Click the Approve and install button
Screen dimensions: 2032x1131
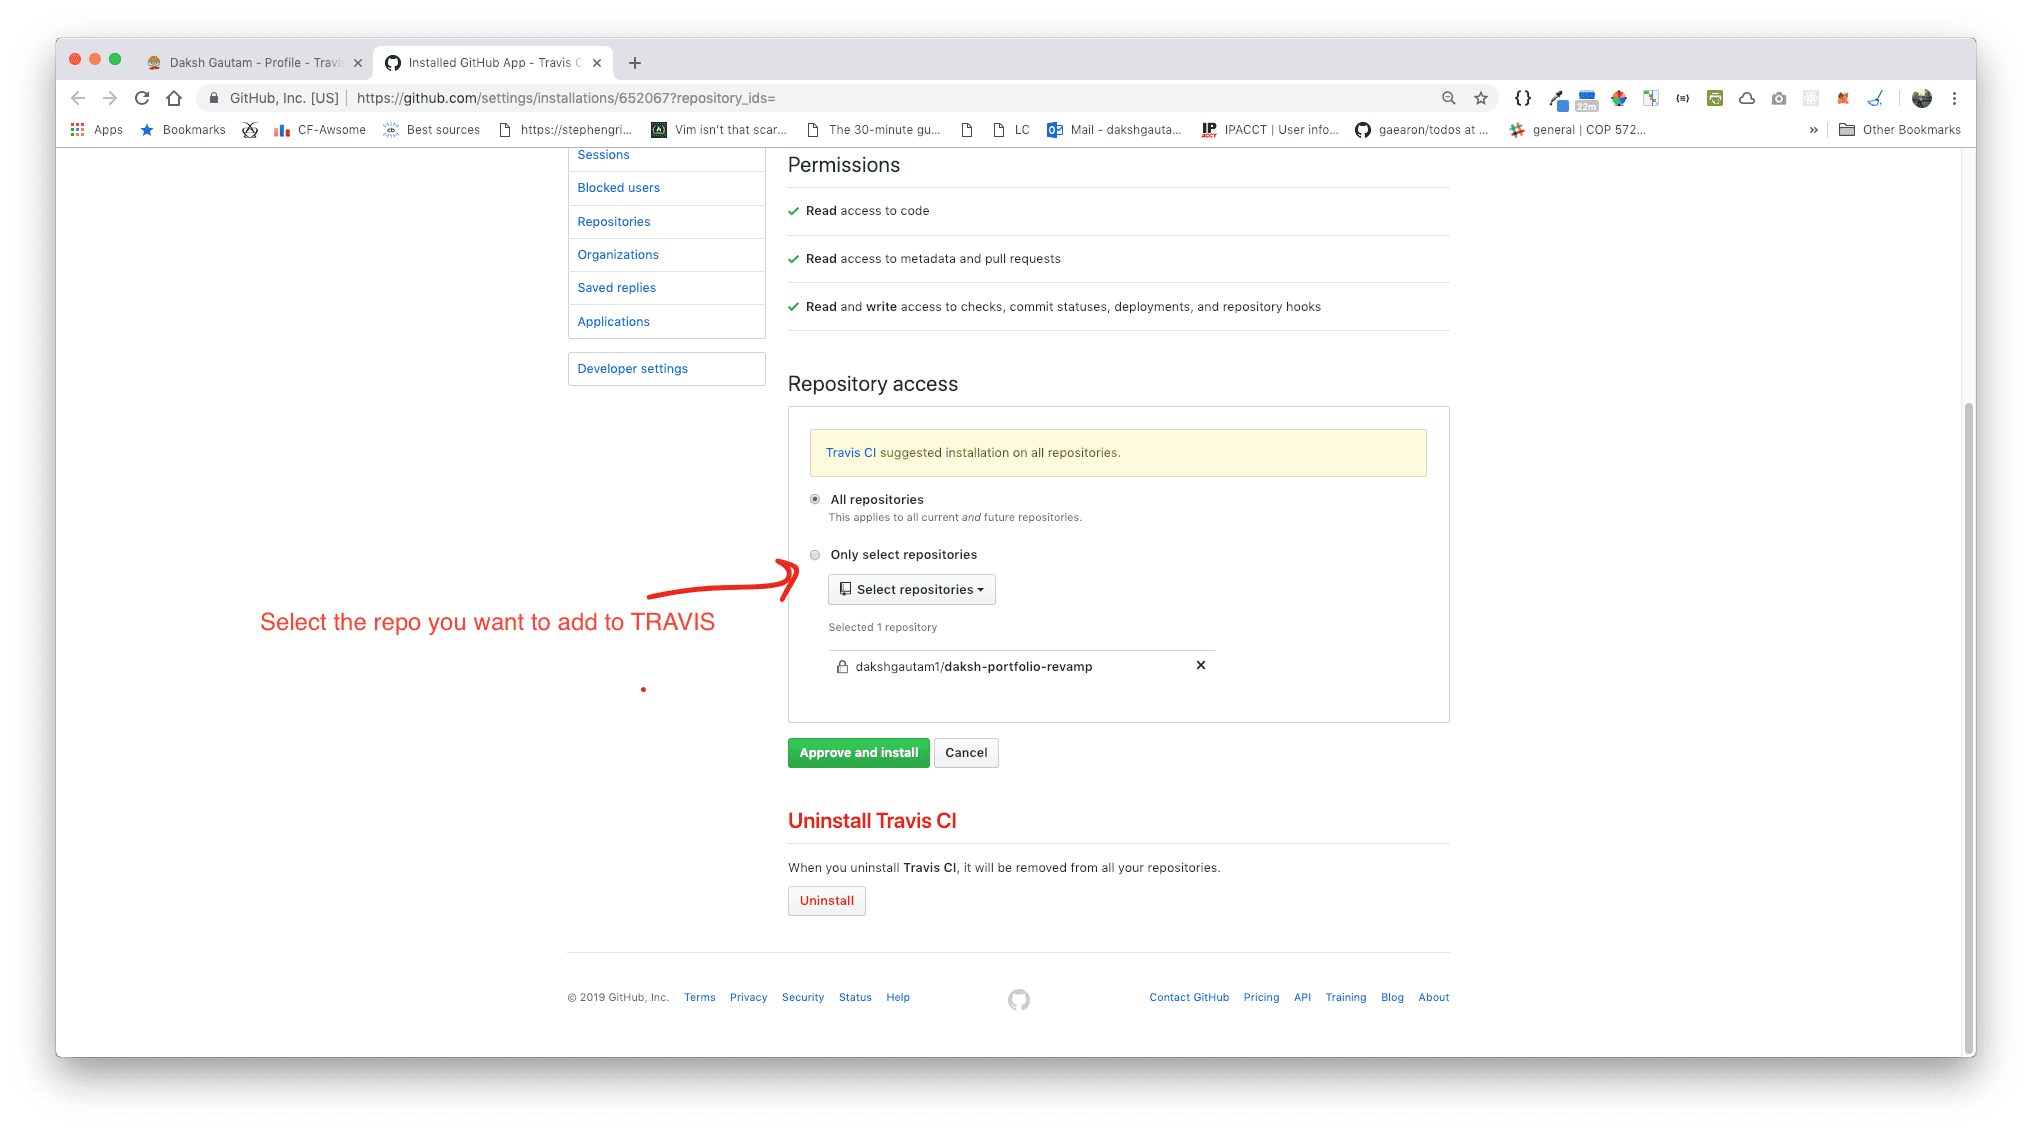[x=858, y=753]
